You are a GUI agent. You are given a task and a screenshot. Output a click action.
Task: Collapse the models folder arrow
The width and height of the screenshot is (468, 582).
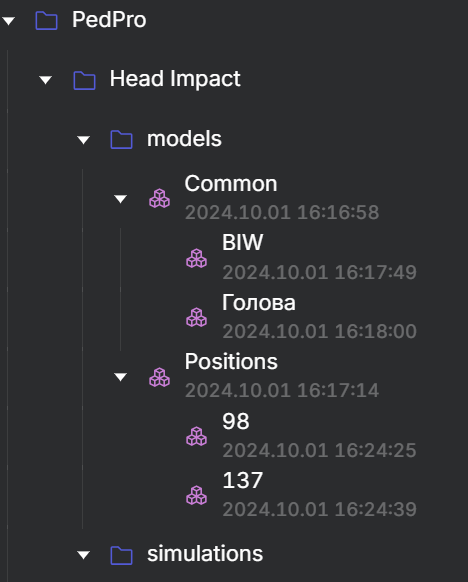tap(83, 140)
